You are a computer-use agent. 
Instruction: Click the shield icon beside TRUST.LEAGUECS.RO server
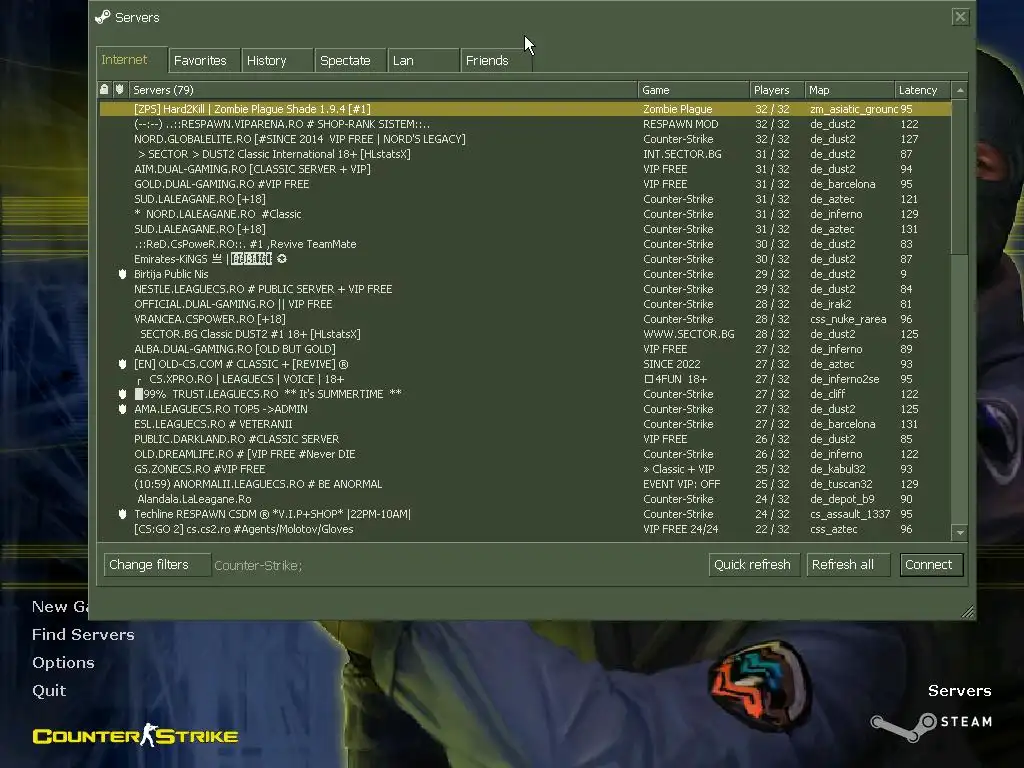(x=122, y=394)
